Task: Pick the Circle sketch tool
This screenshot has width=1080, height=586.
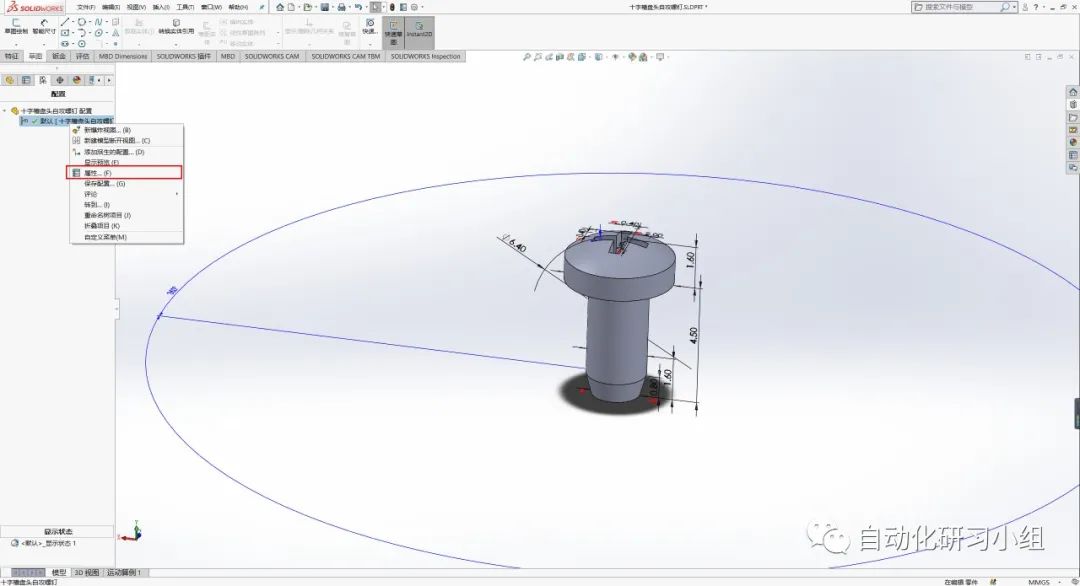Action: (x=81, y=22)
